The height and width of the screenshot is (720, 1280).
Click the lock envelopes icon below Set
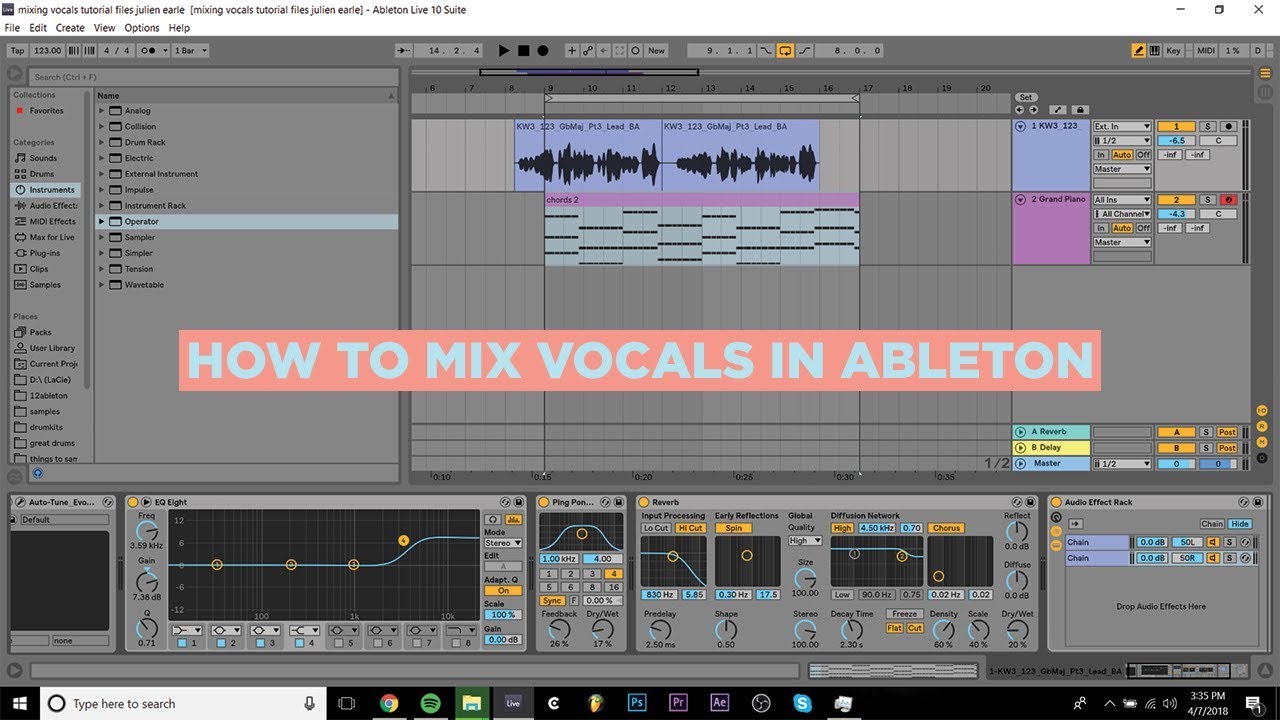(x=1079, y=110)
